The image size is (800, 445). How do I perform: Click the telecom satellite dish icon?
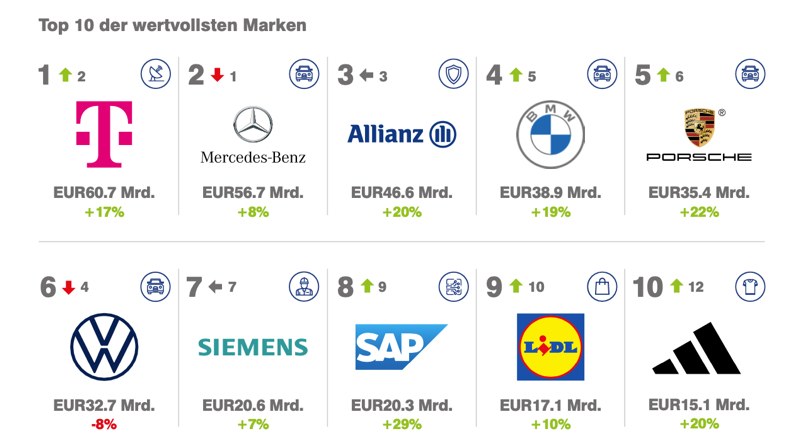click(x=155, y=74)
